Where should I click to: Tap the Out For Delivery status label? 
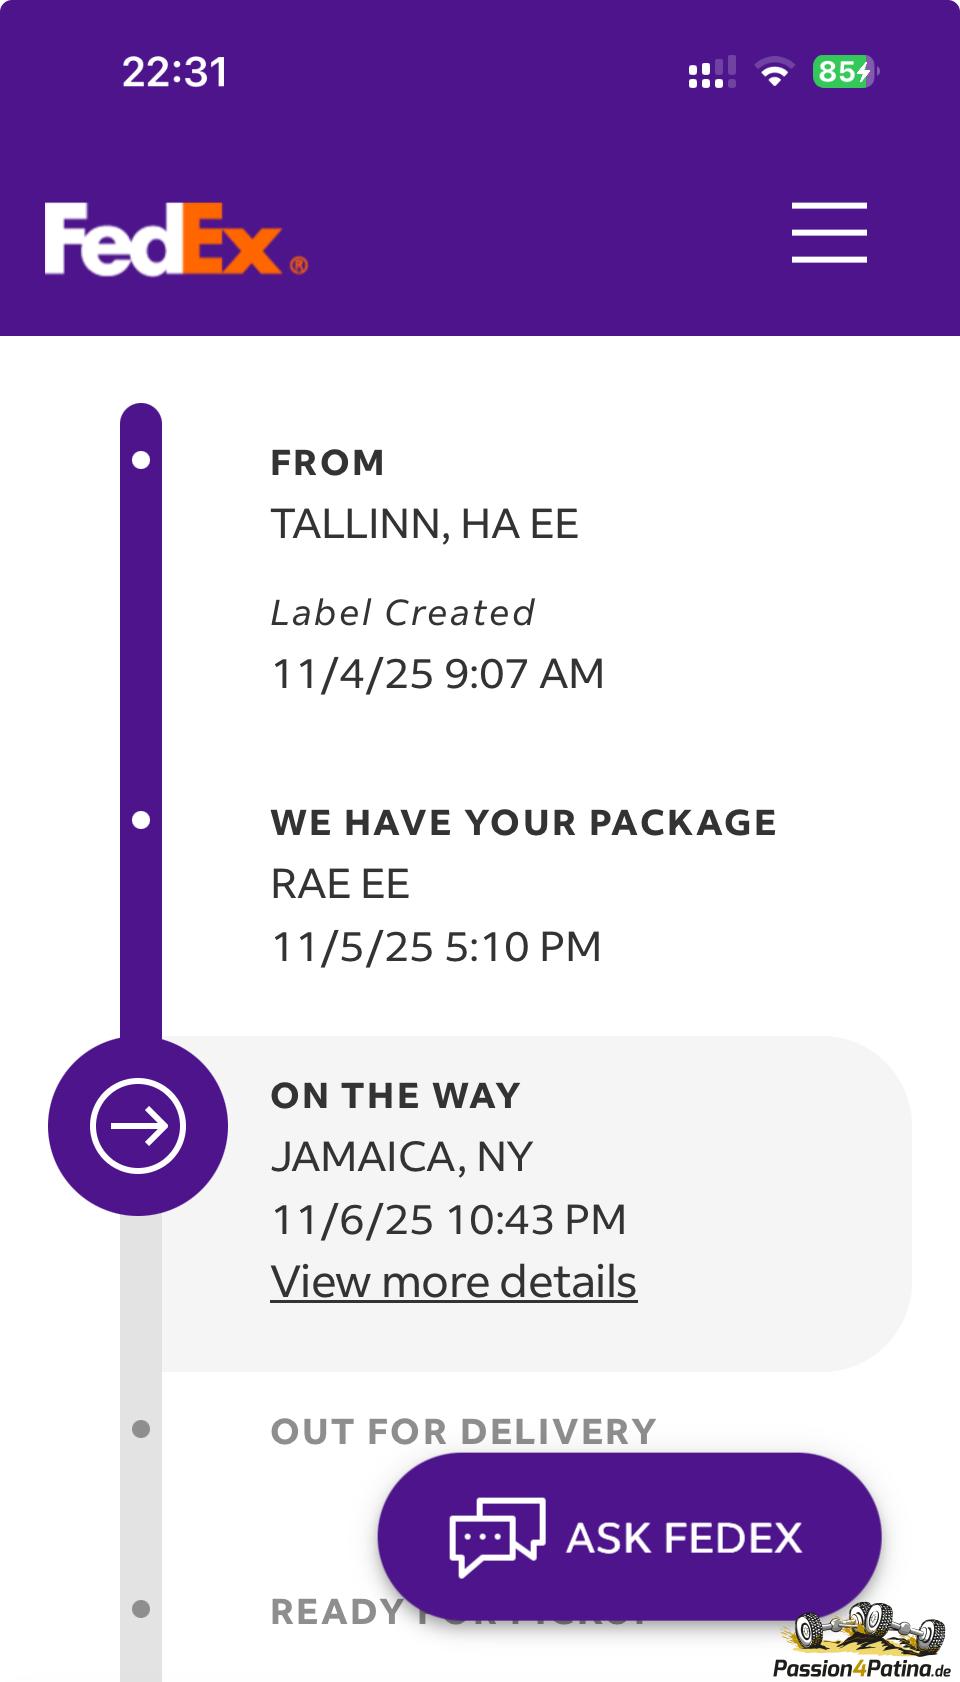pyautogui.click(x=463, y=1431)
